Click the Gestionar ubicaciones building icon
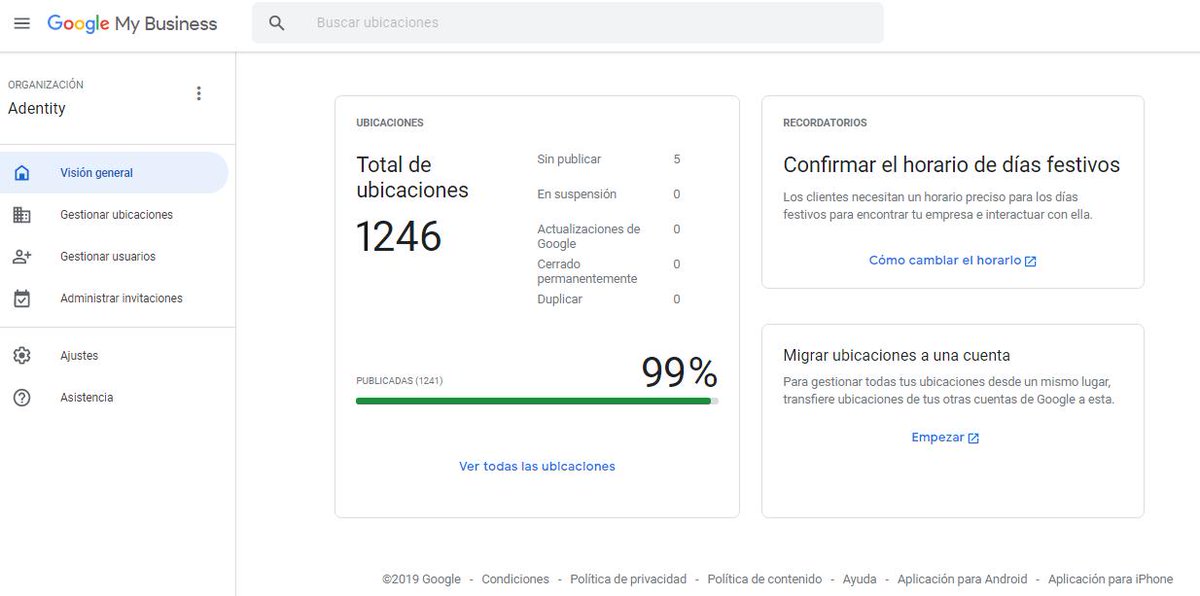The width and height of the screenshot is (1200, 596). 22,215
